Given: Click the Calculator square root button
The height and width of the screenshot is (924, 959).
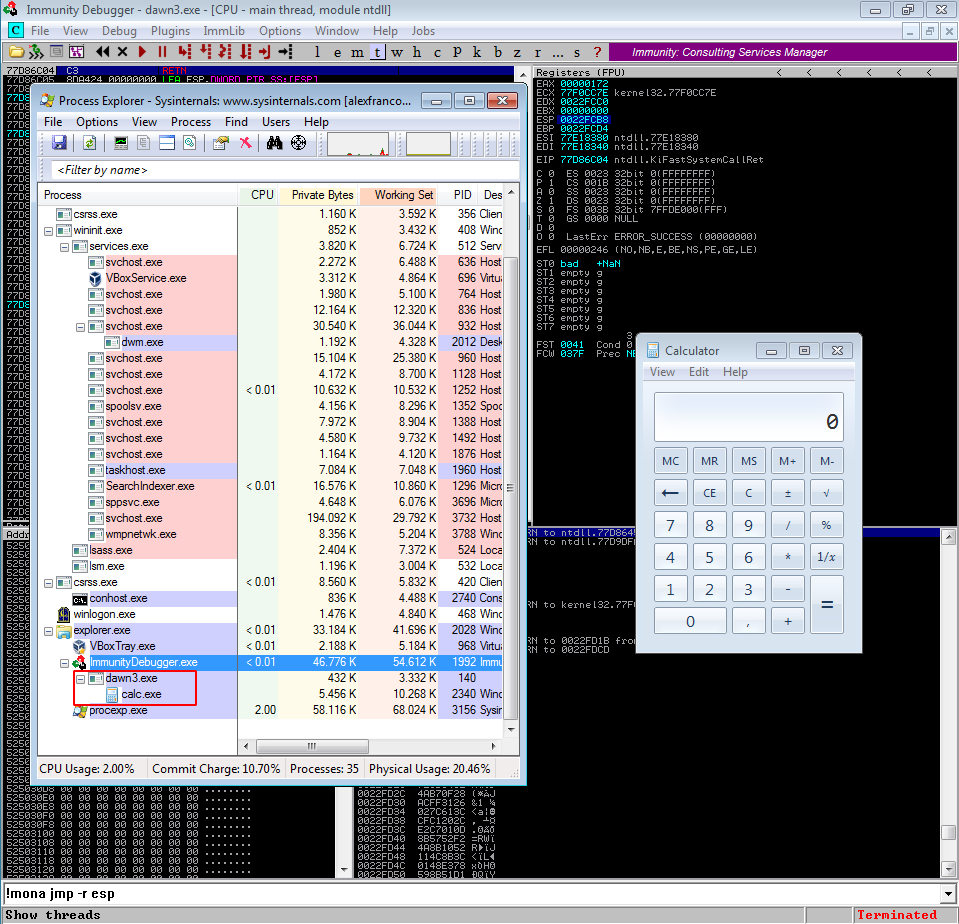Looking at the screenshot, I should point(827,493).
